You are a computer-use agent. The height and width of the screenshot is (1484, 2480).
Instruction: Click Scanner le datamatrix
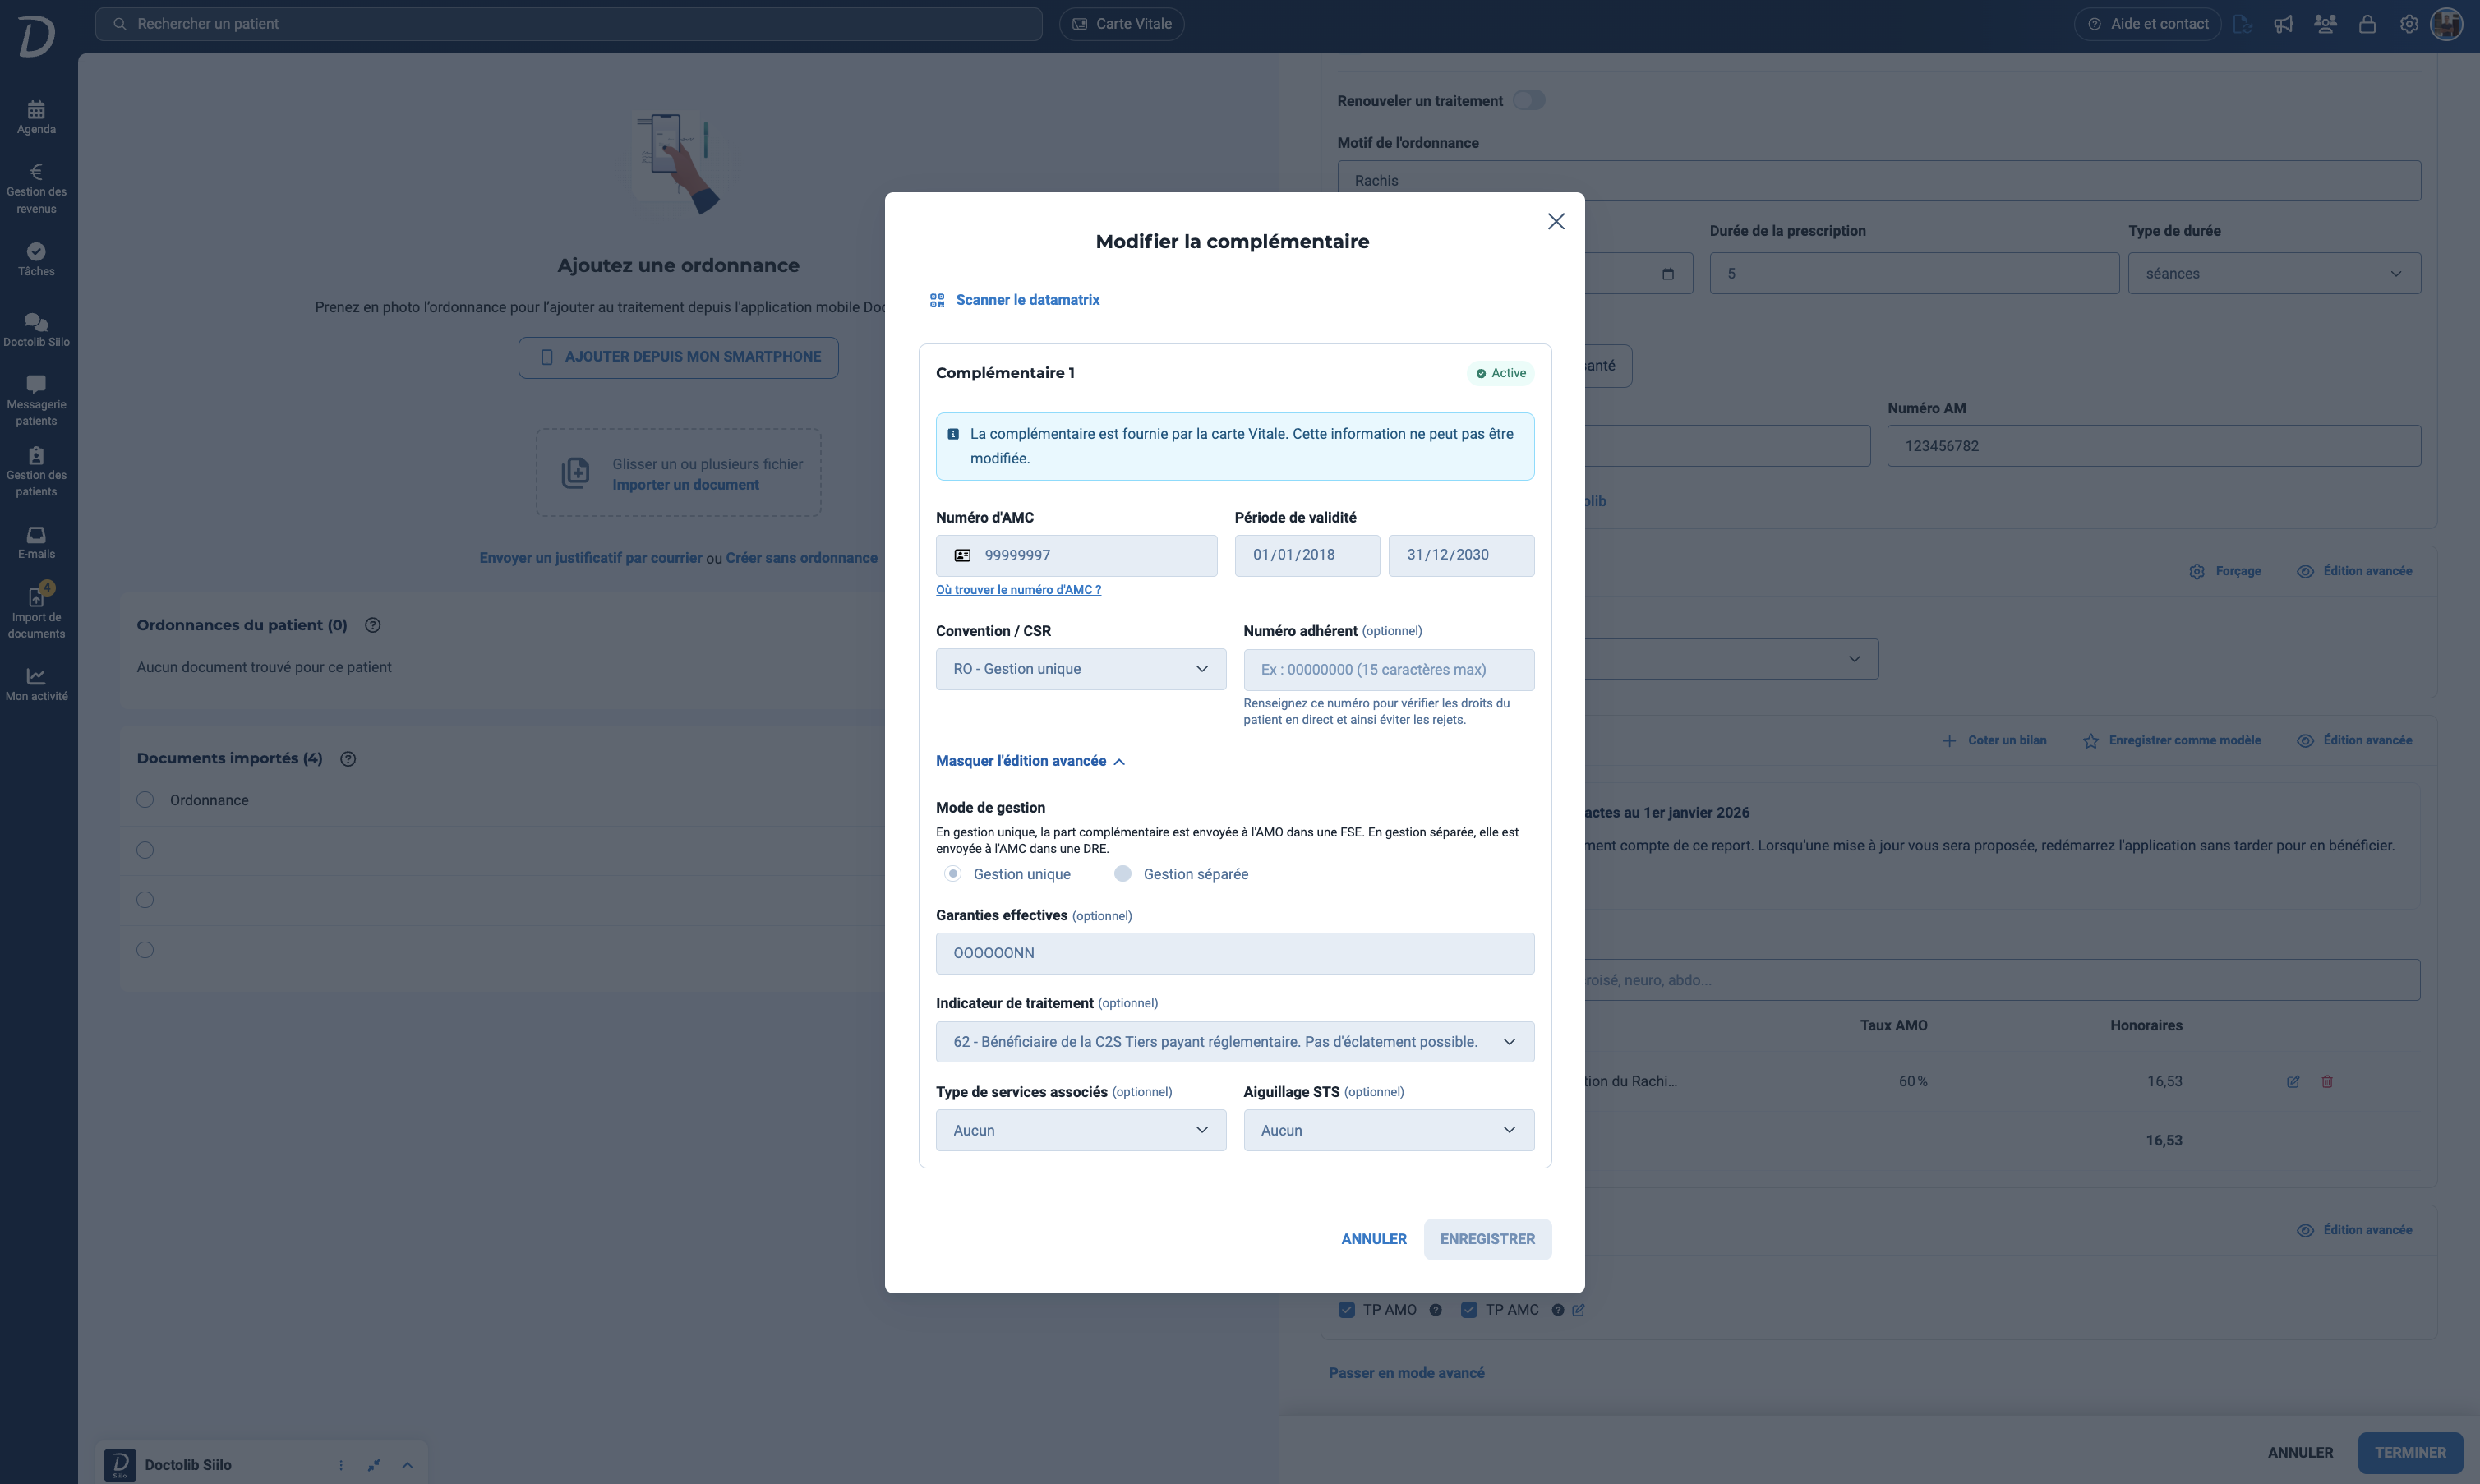pos(1014,300)
